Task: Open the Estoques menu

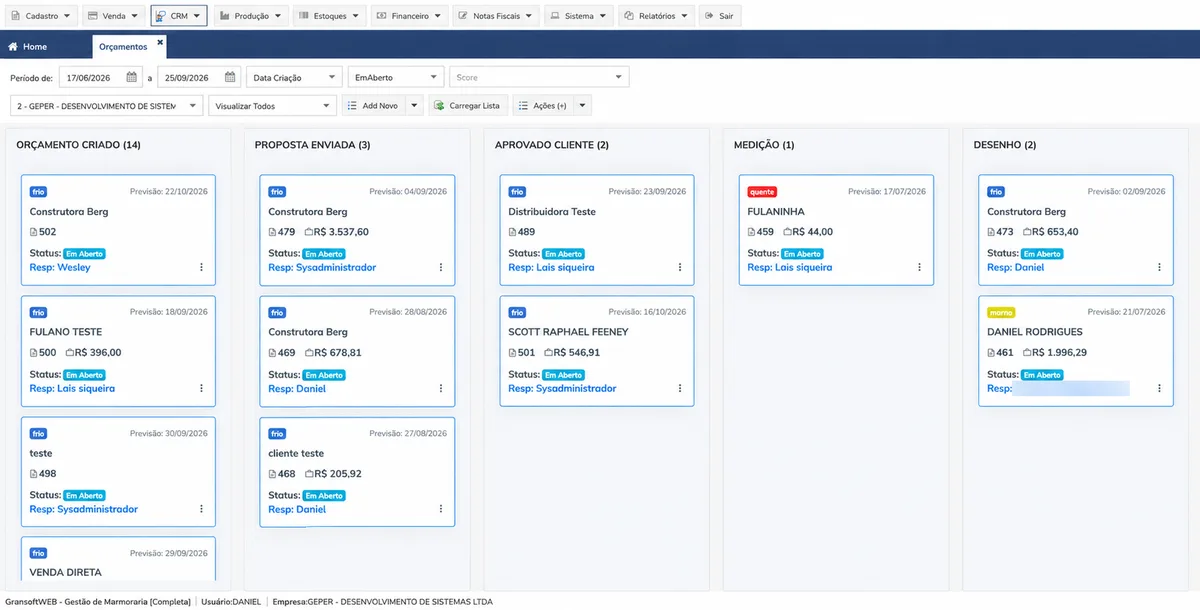Action: click(x=329, y=16)
